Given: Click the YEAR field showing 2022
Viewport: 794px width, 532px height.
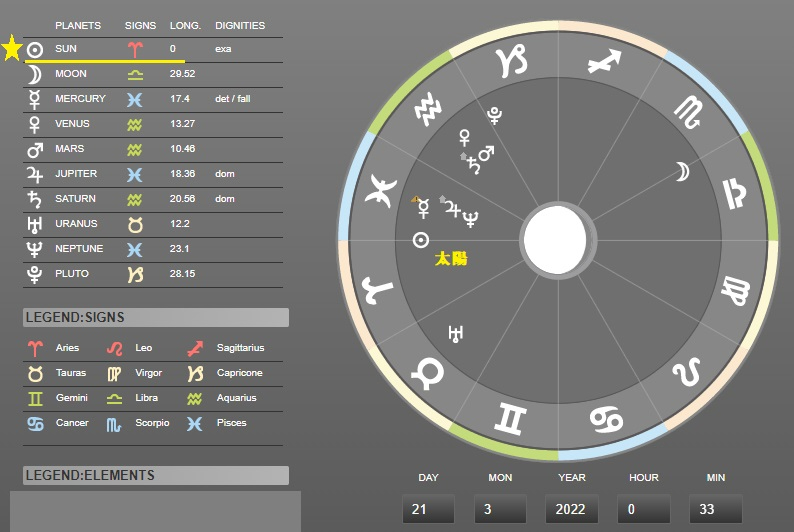Looking at the screenshot, I should [x=572, y=509].
